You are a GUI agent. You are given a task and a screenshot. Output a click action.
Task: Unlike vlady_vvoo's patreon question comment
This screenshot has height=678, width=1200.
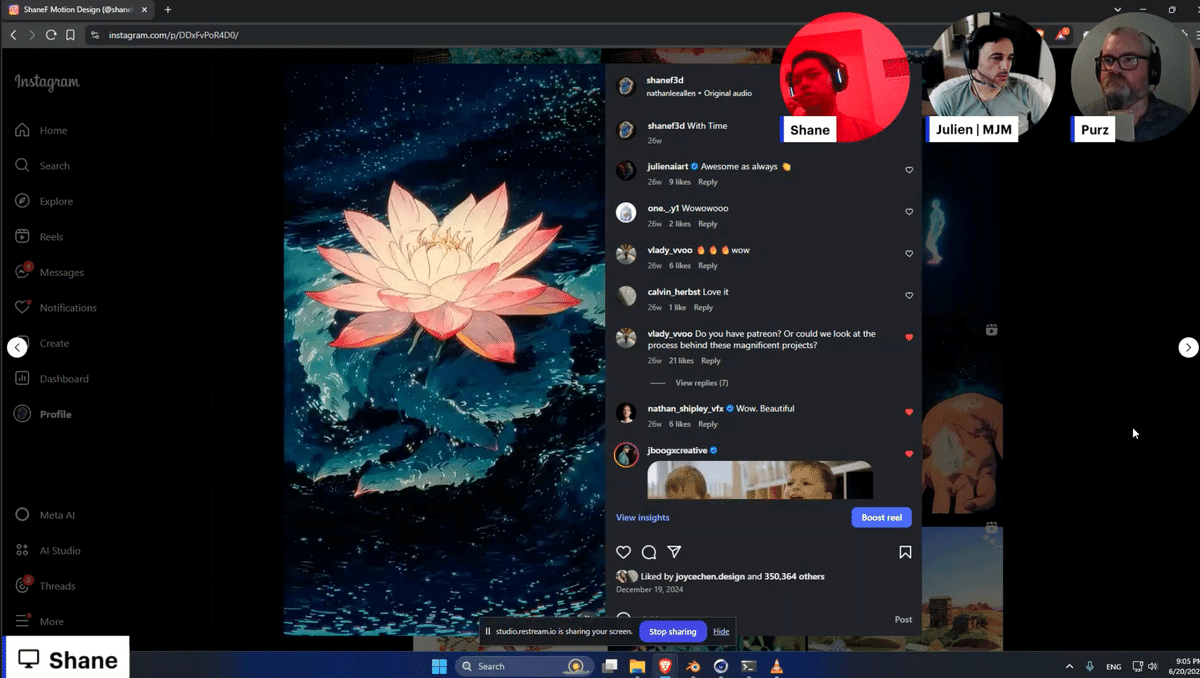pos(909,338)
